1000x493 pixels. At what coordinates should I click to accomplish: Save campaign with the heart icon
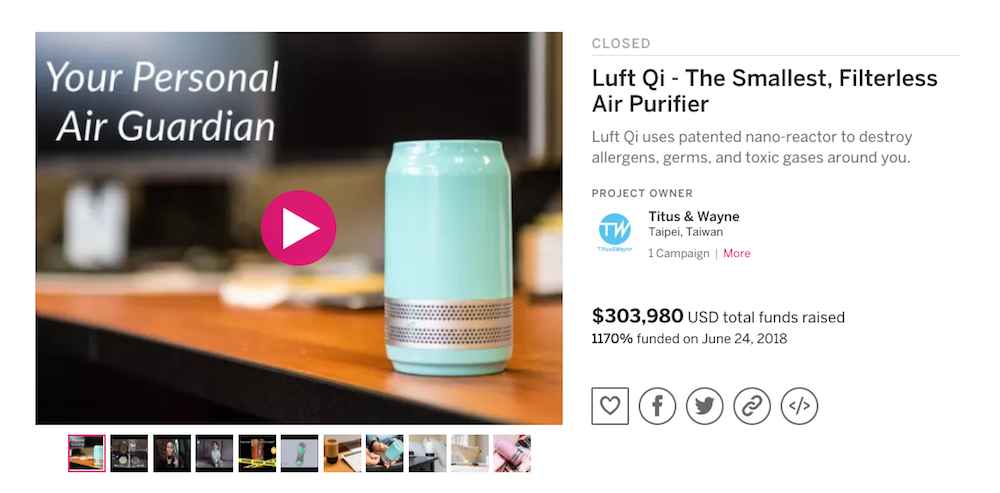610,406
